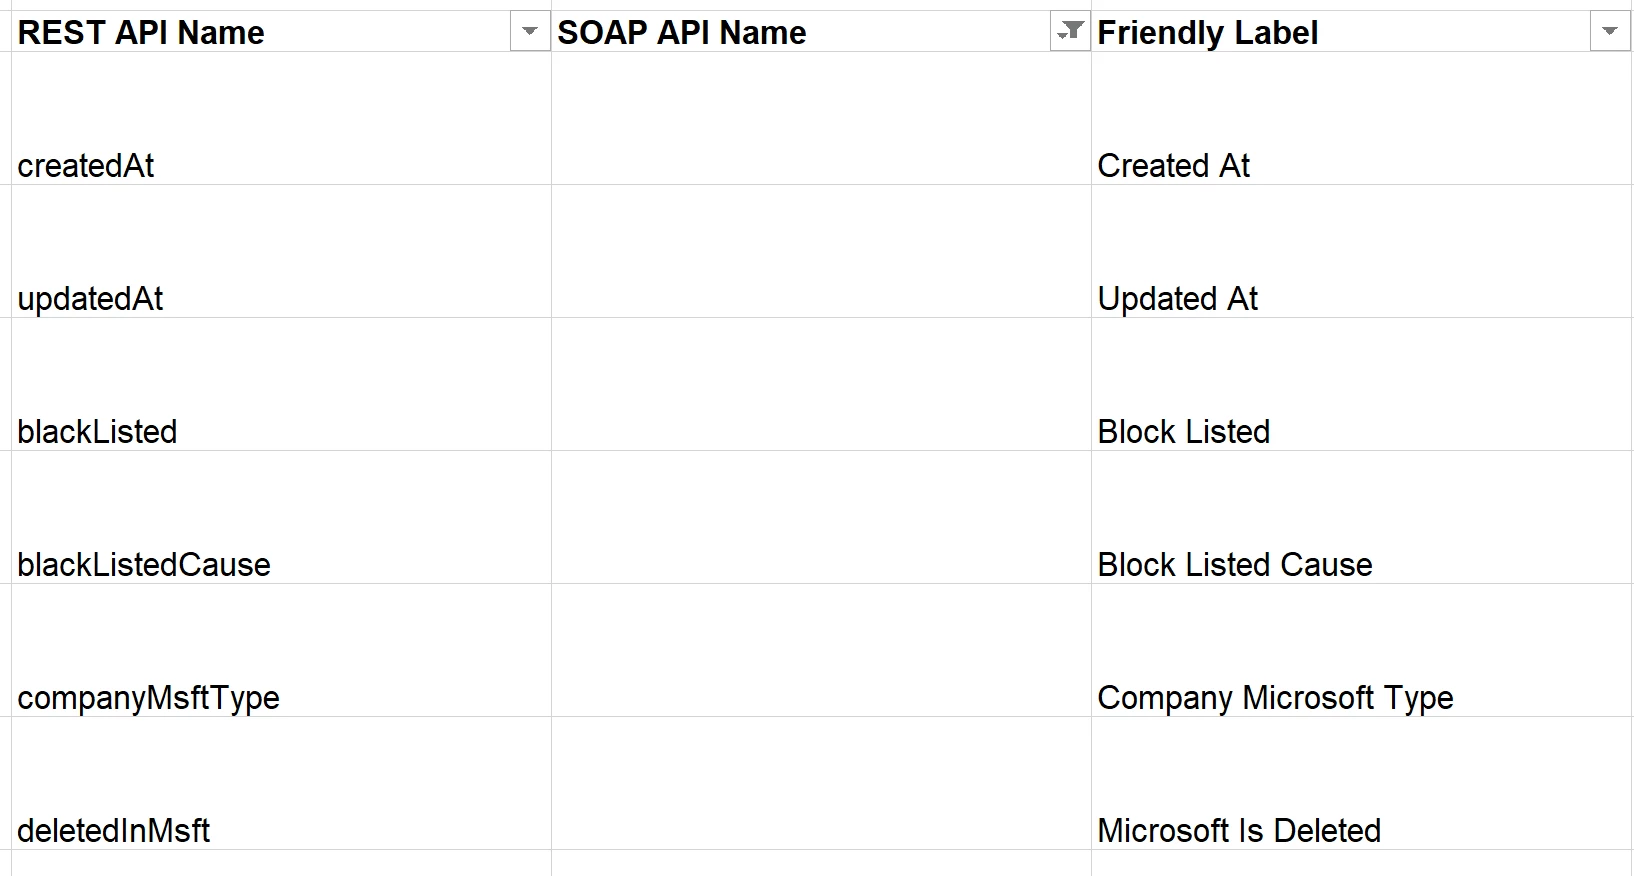Click the Block Listed Cause cell
Image resolution: width=1634 pixels, height=876 pixels.
(1361, 517)
